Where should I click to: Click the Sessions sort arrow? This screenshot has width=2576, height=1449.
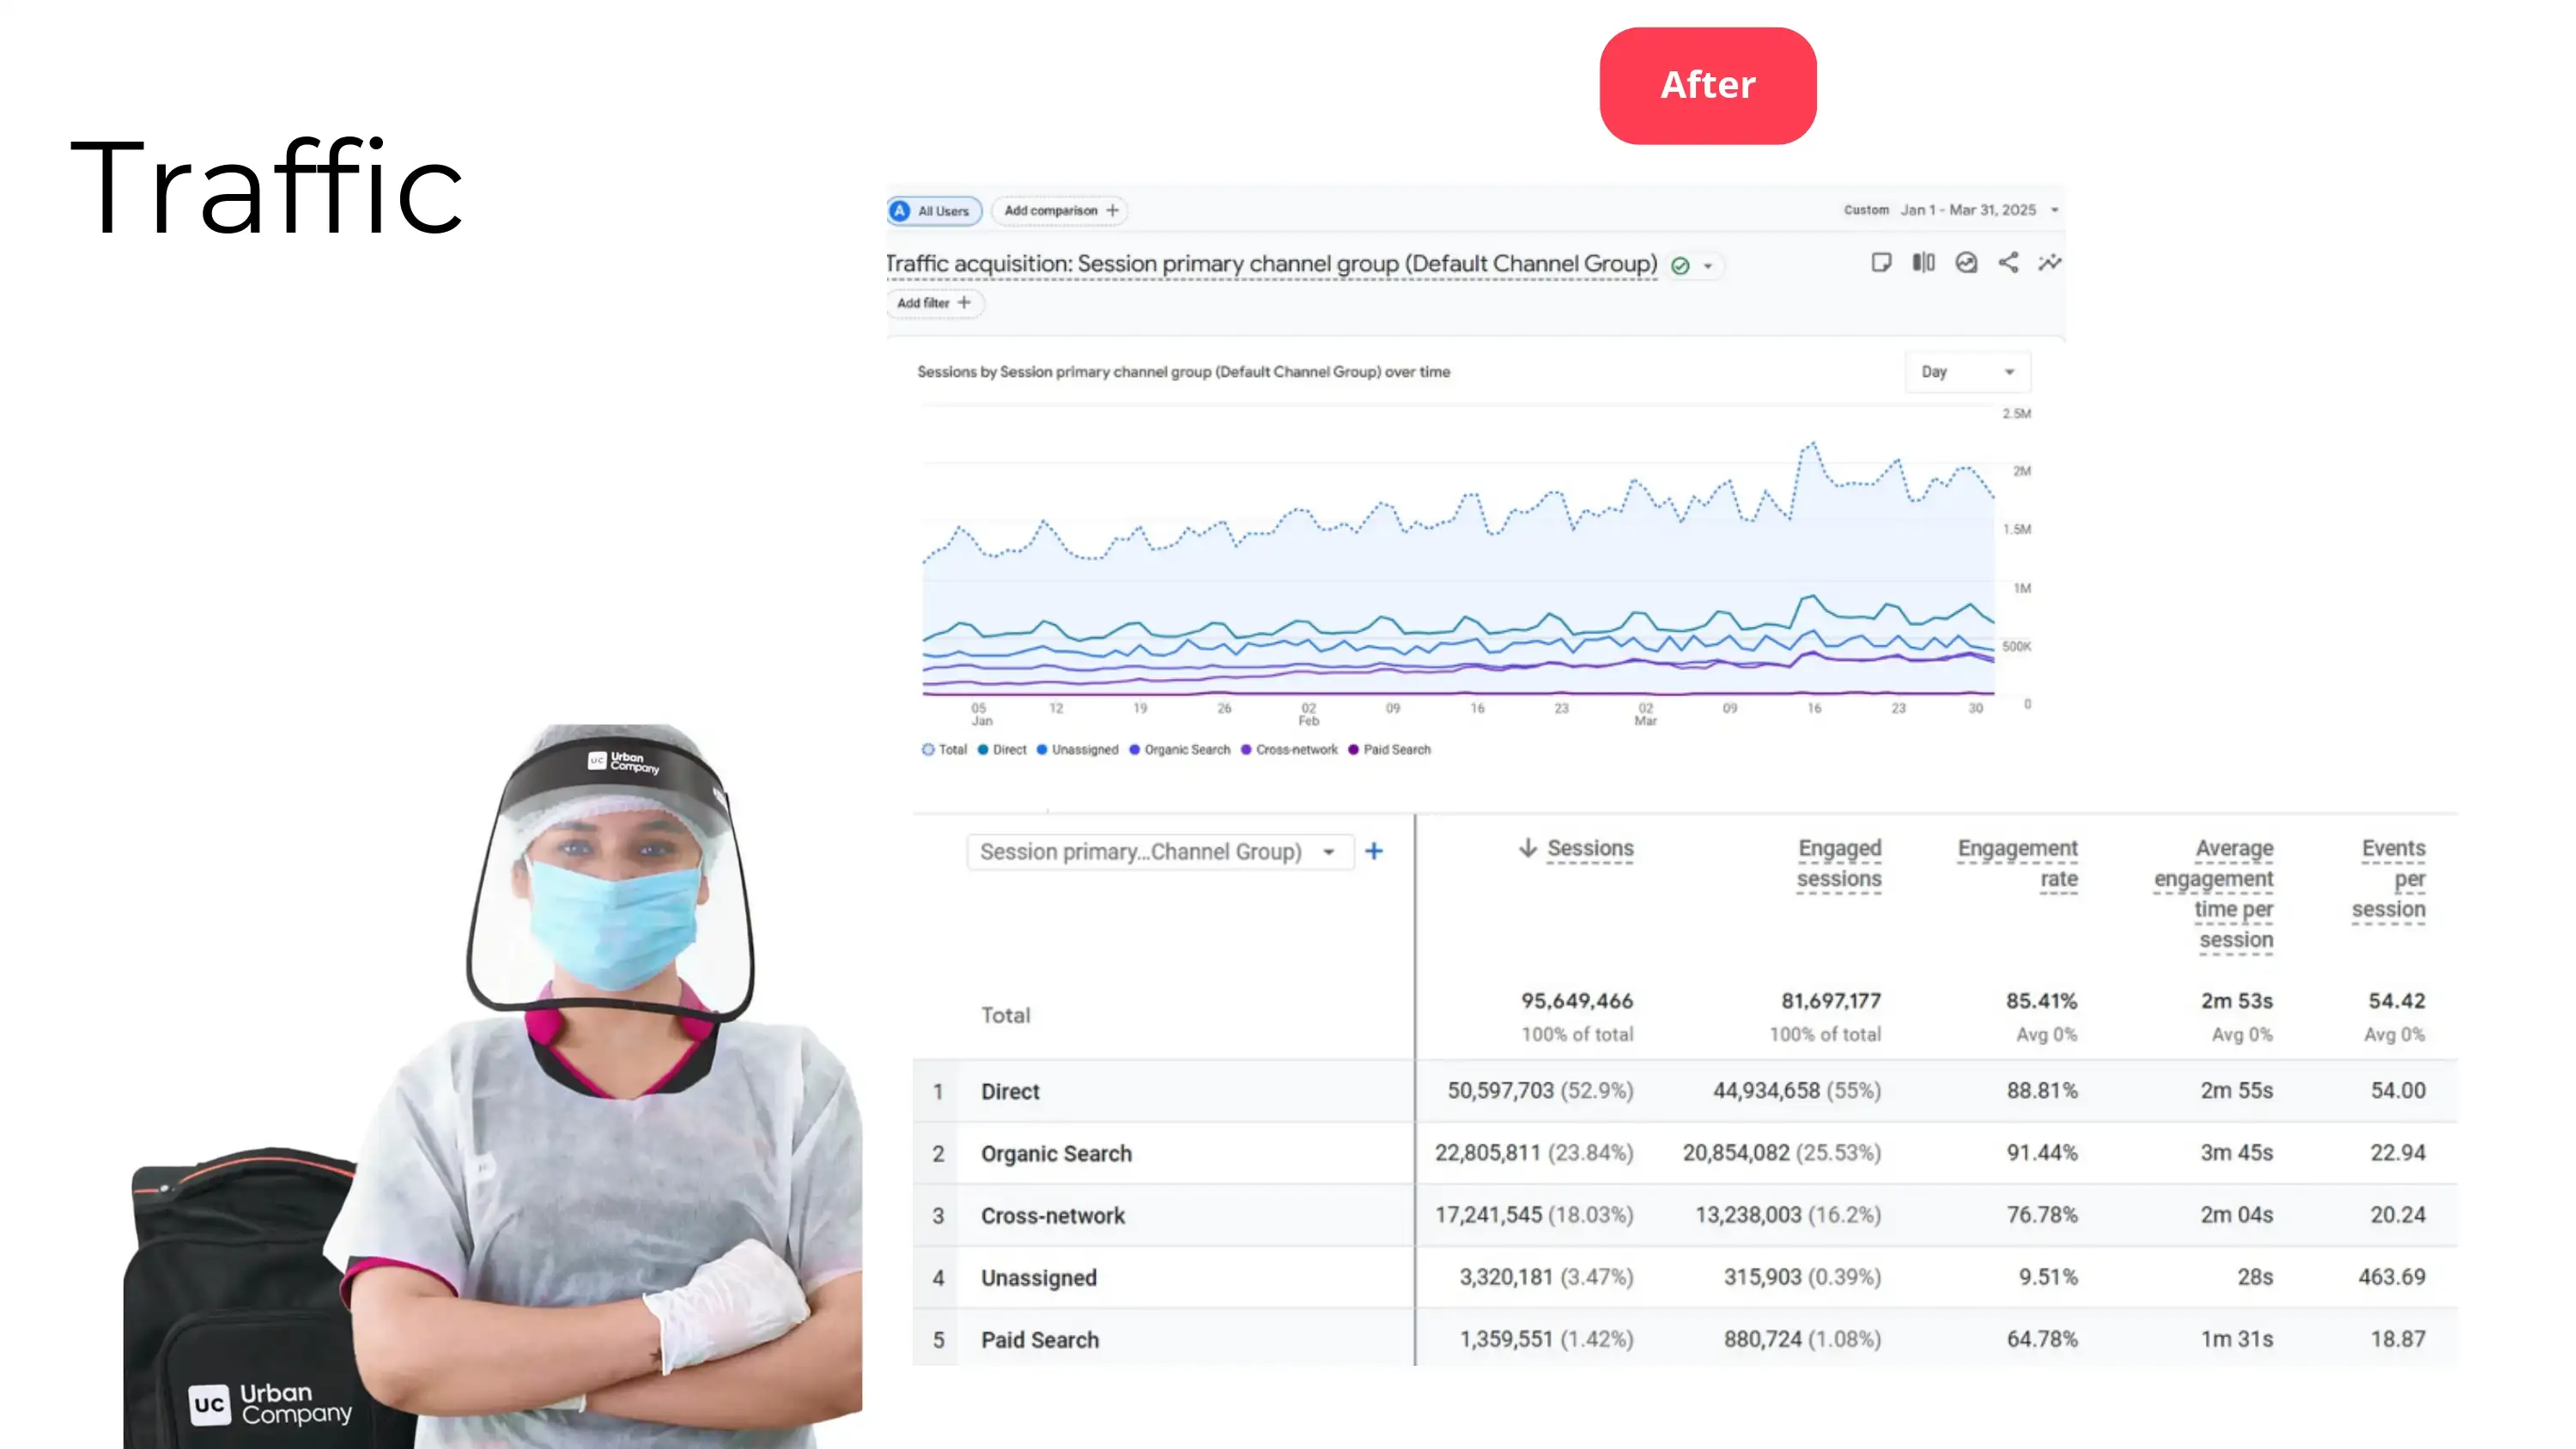1527,848
